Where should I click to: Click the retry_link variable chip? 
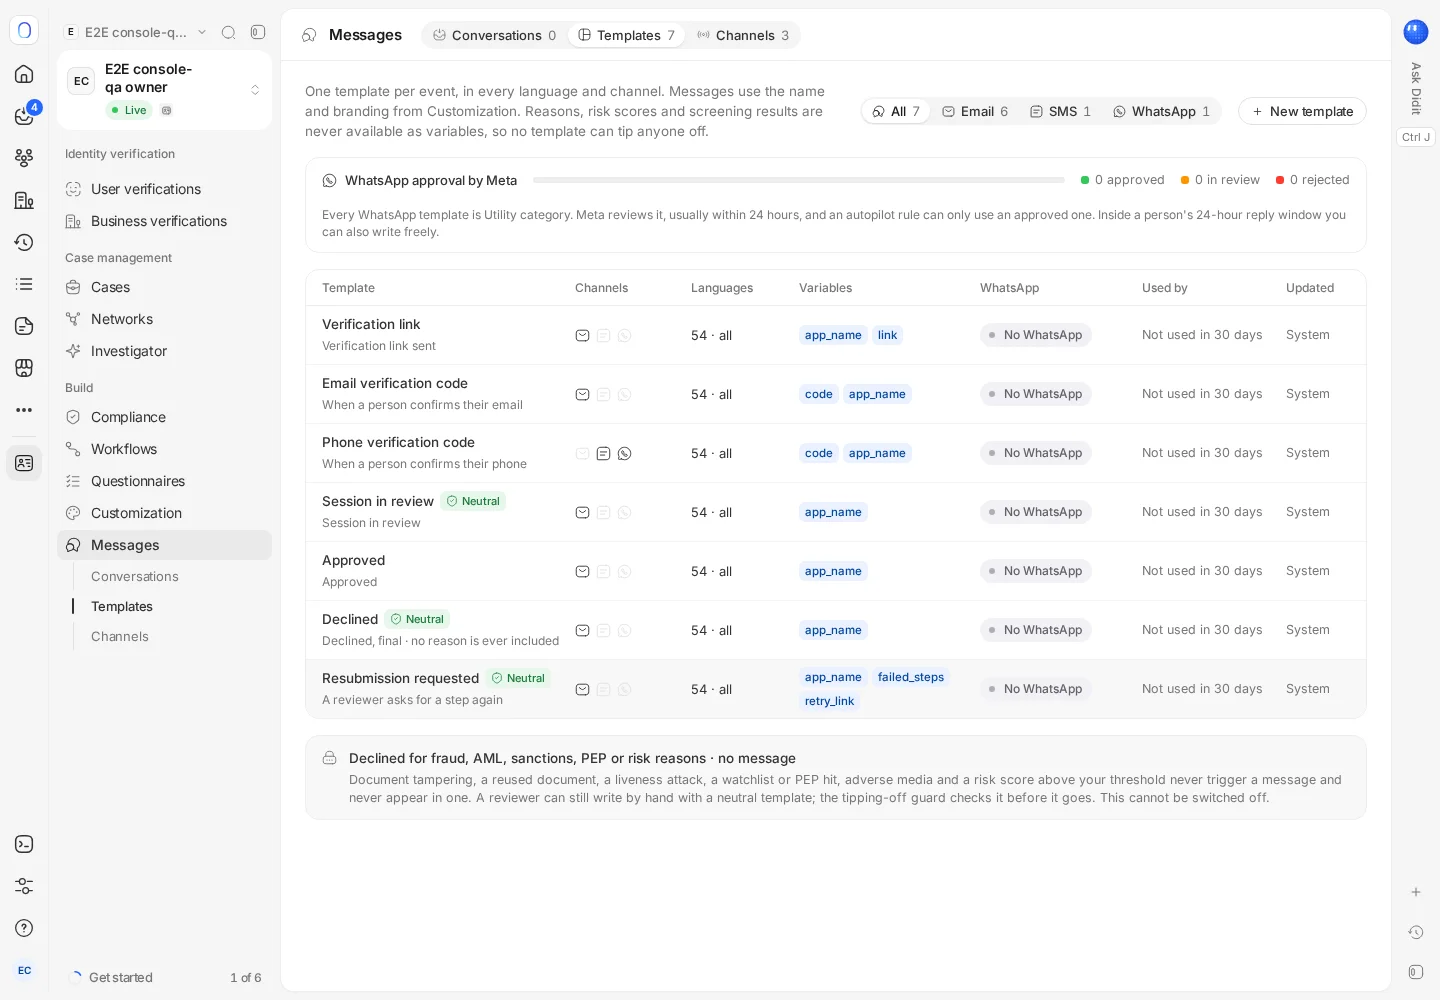tap(830, 701)
